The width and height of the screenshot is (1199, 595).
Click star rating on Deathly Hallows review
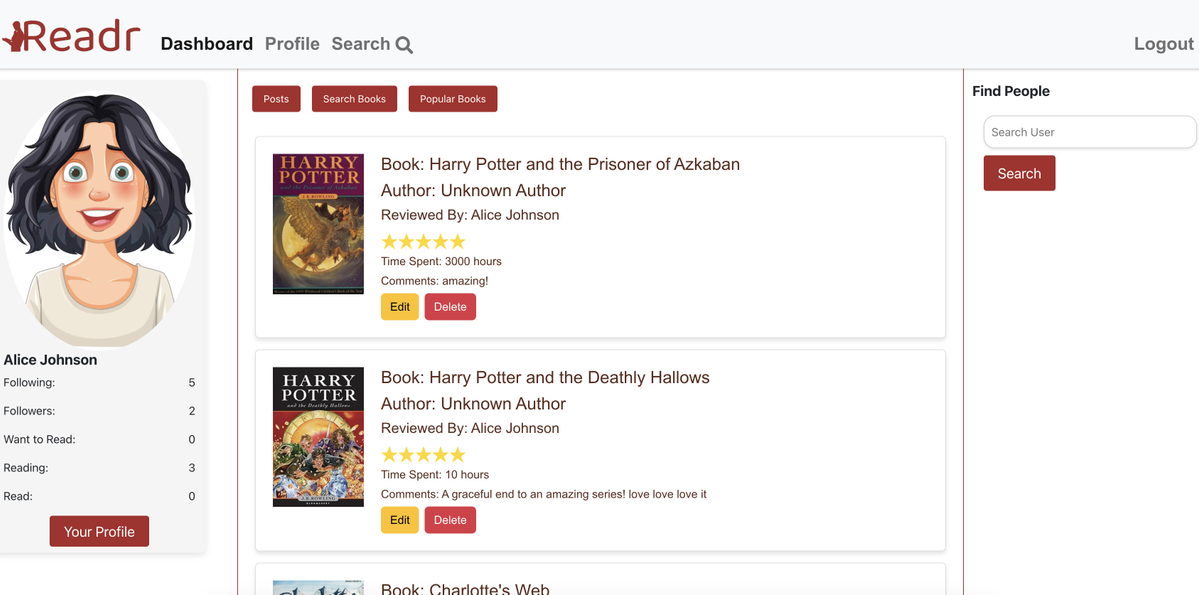tap(423, 455)
